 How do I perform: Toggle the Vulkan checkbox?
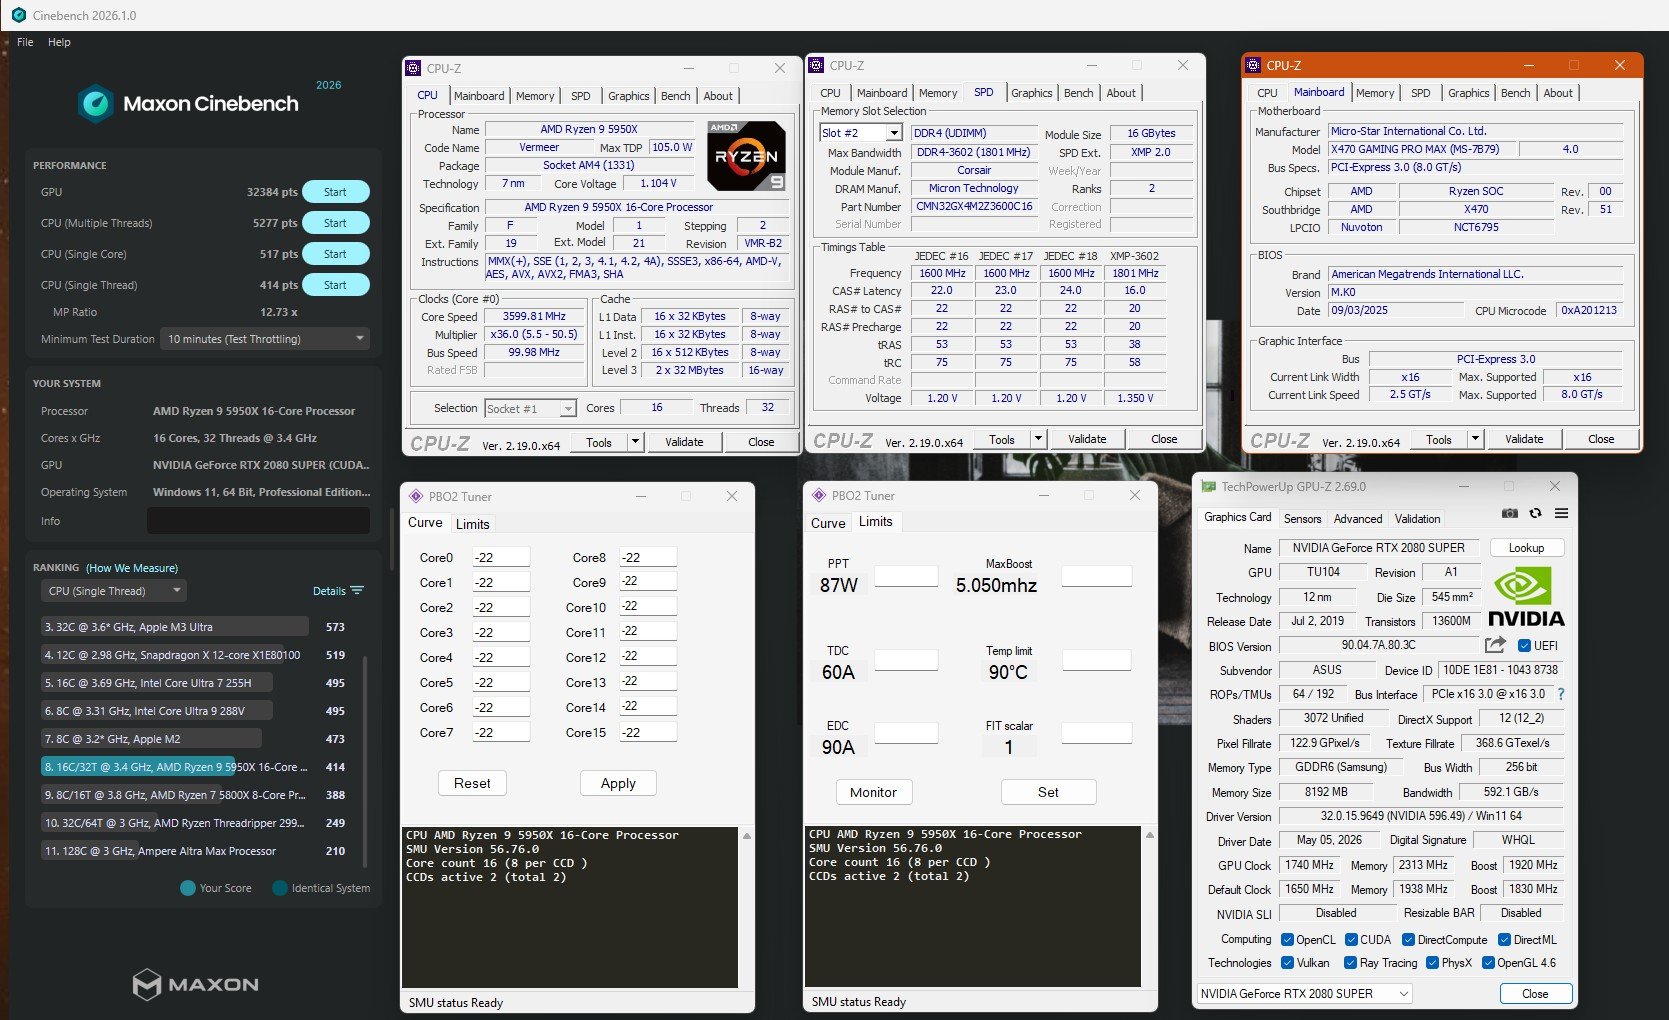click(1286, 963)
